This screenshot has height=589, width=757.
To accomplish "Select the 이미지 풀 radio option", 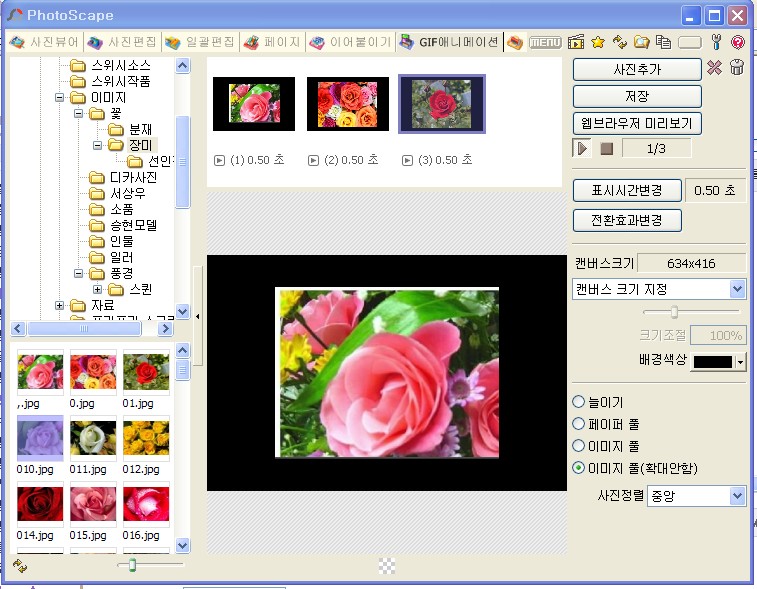I will 578,446.
